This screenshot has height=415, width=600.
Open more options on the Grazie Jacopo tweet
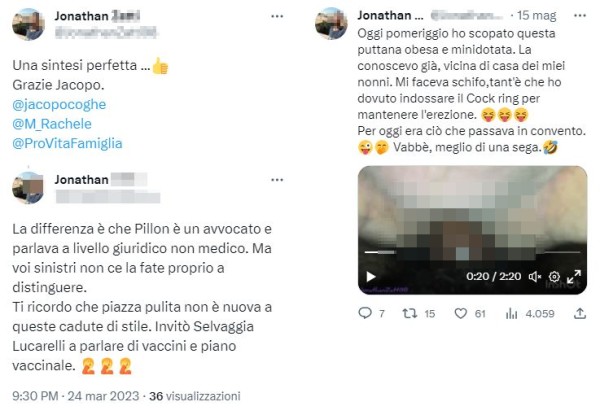277,16
